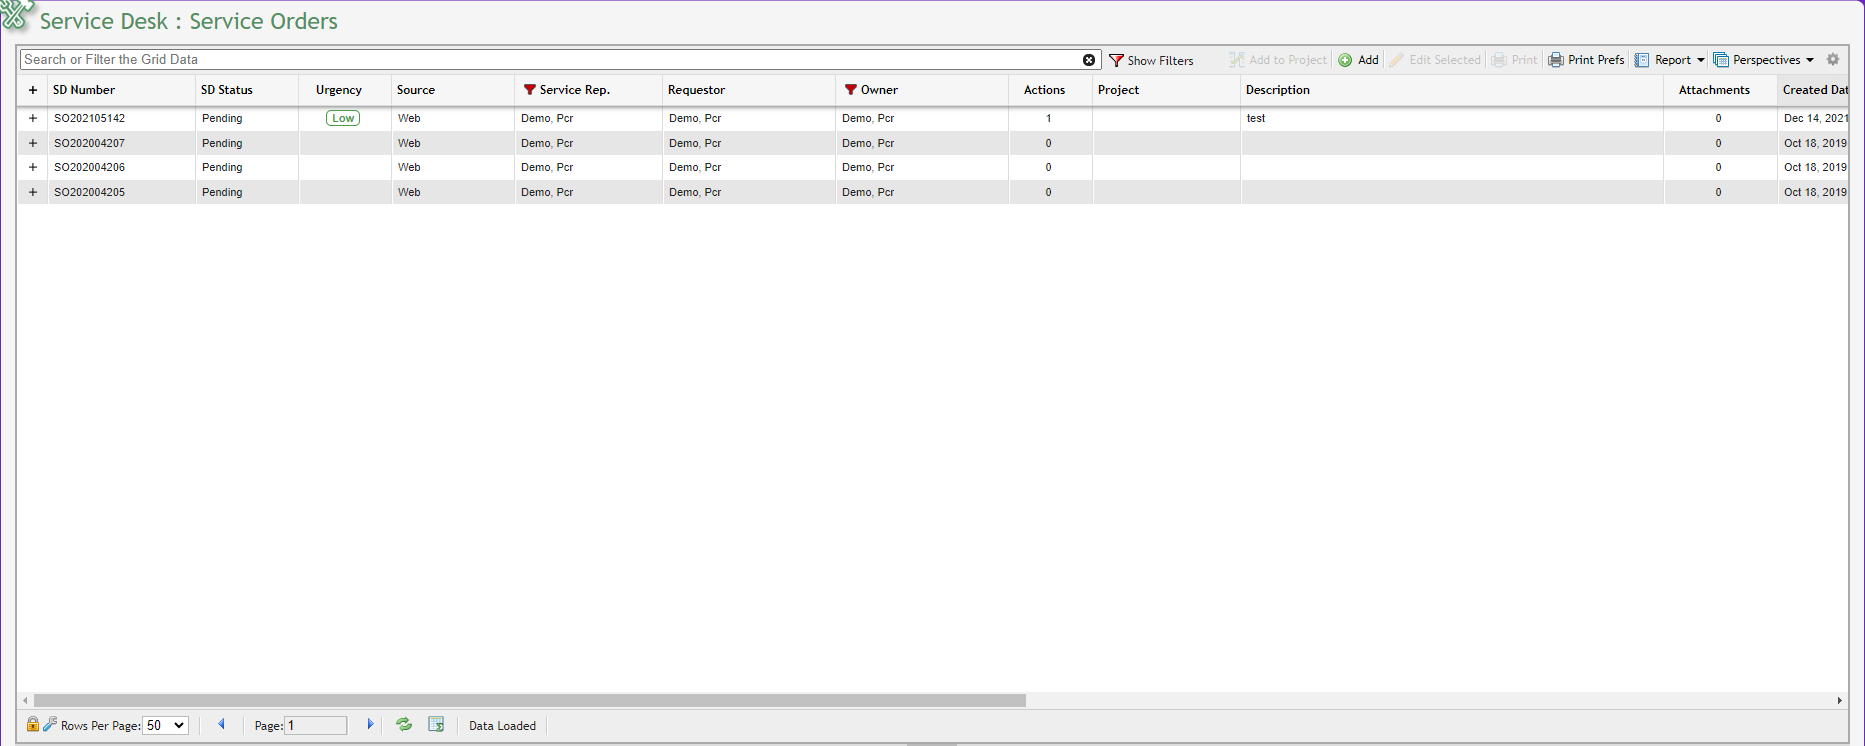The height and width of the screenshot is (746, 1865).
Task: Open the Perspectives menu
Action: (1764, 60)
